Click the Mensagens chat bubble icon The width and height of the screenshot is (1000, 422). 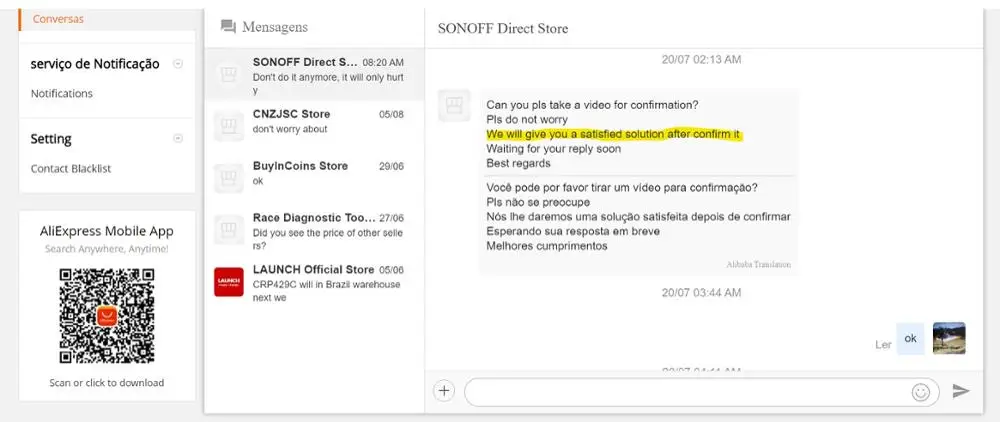point(228,27)
